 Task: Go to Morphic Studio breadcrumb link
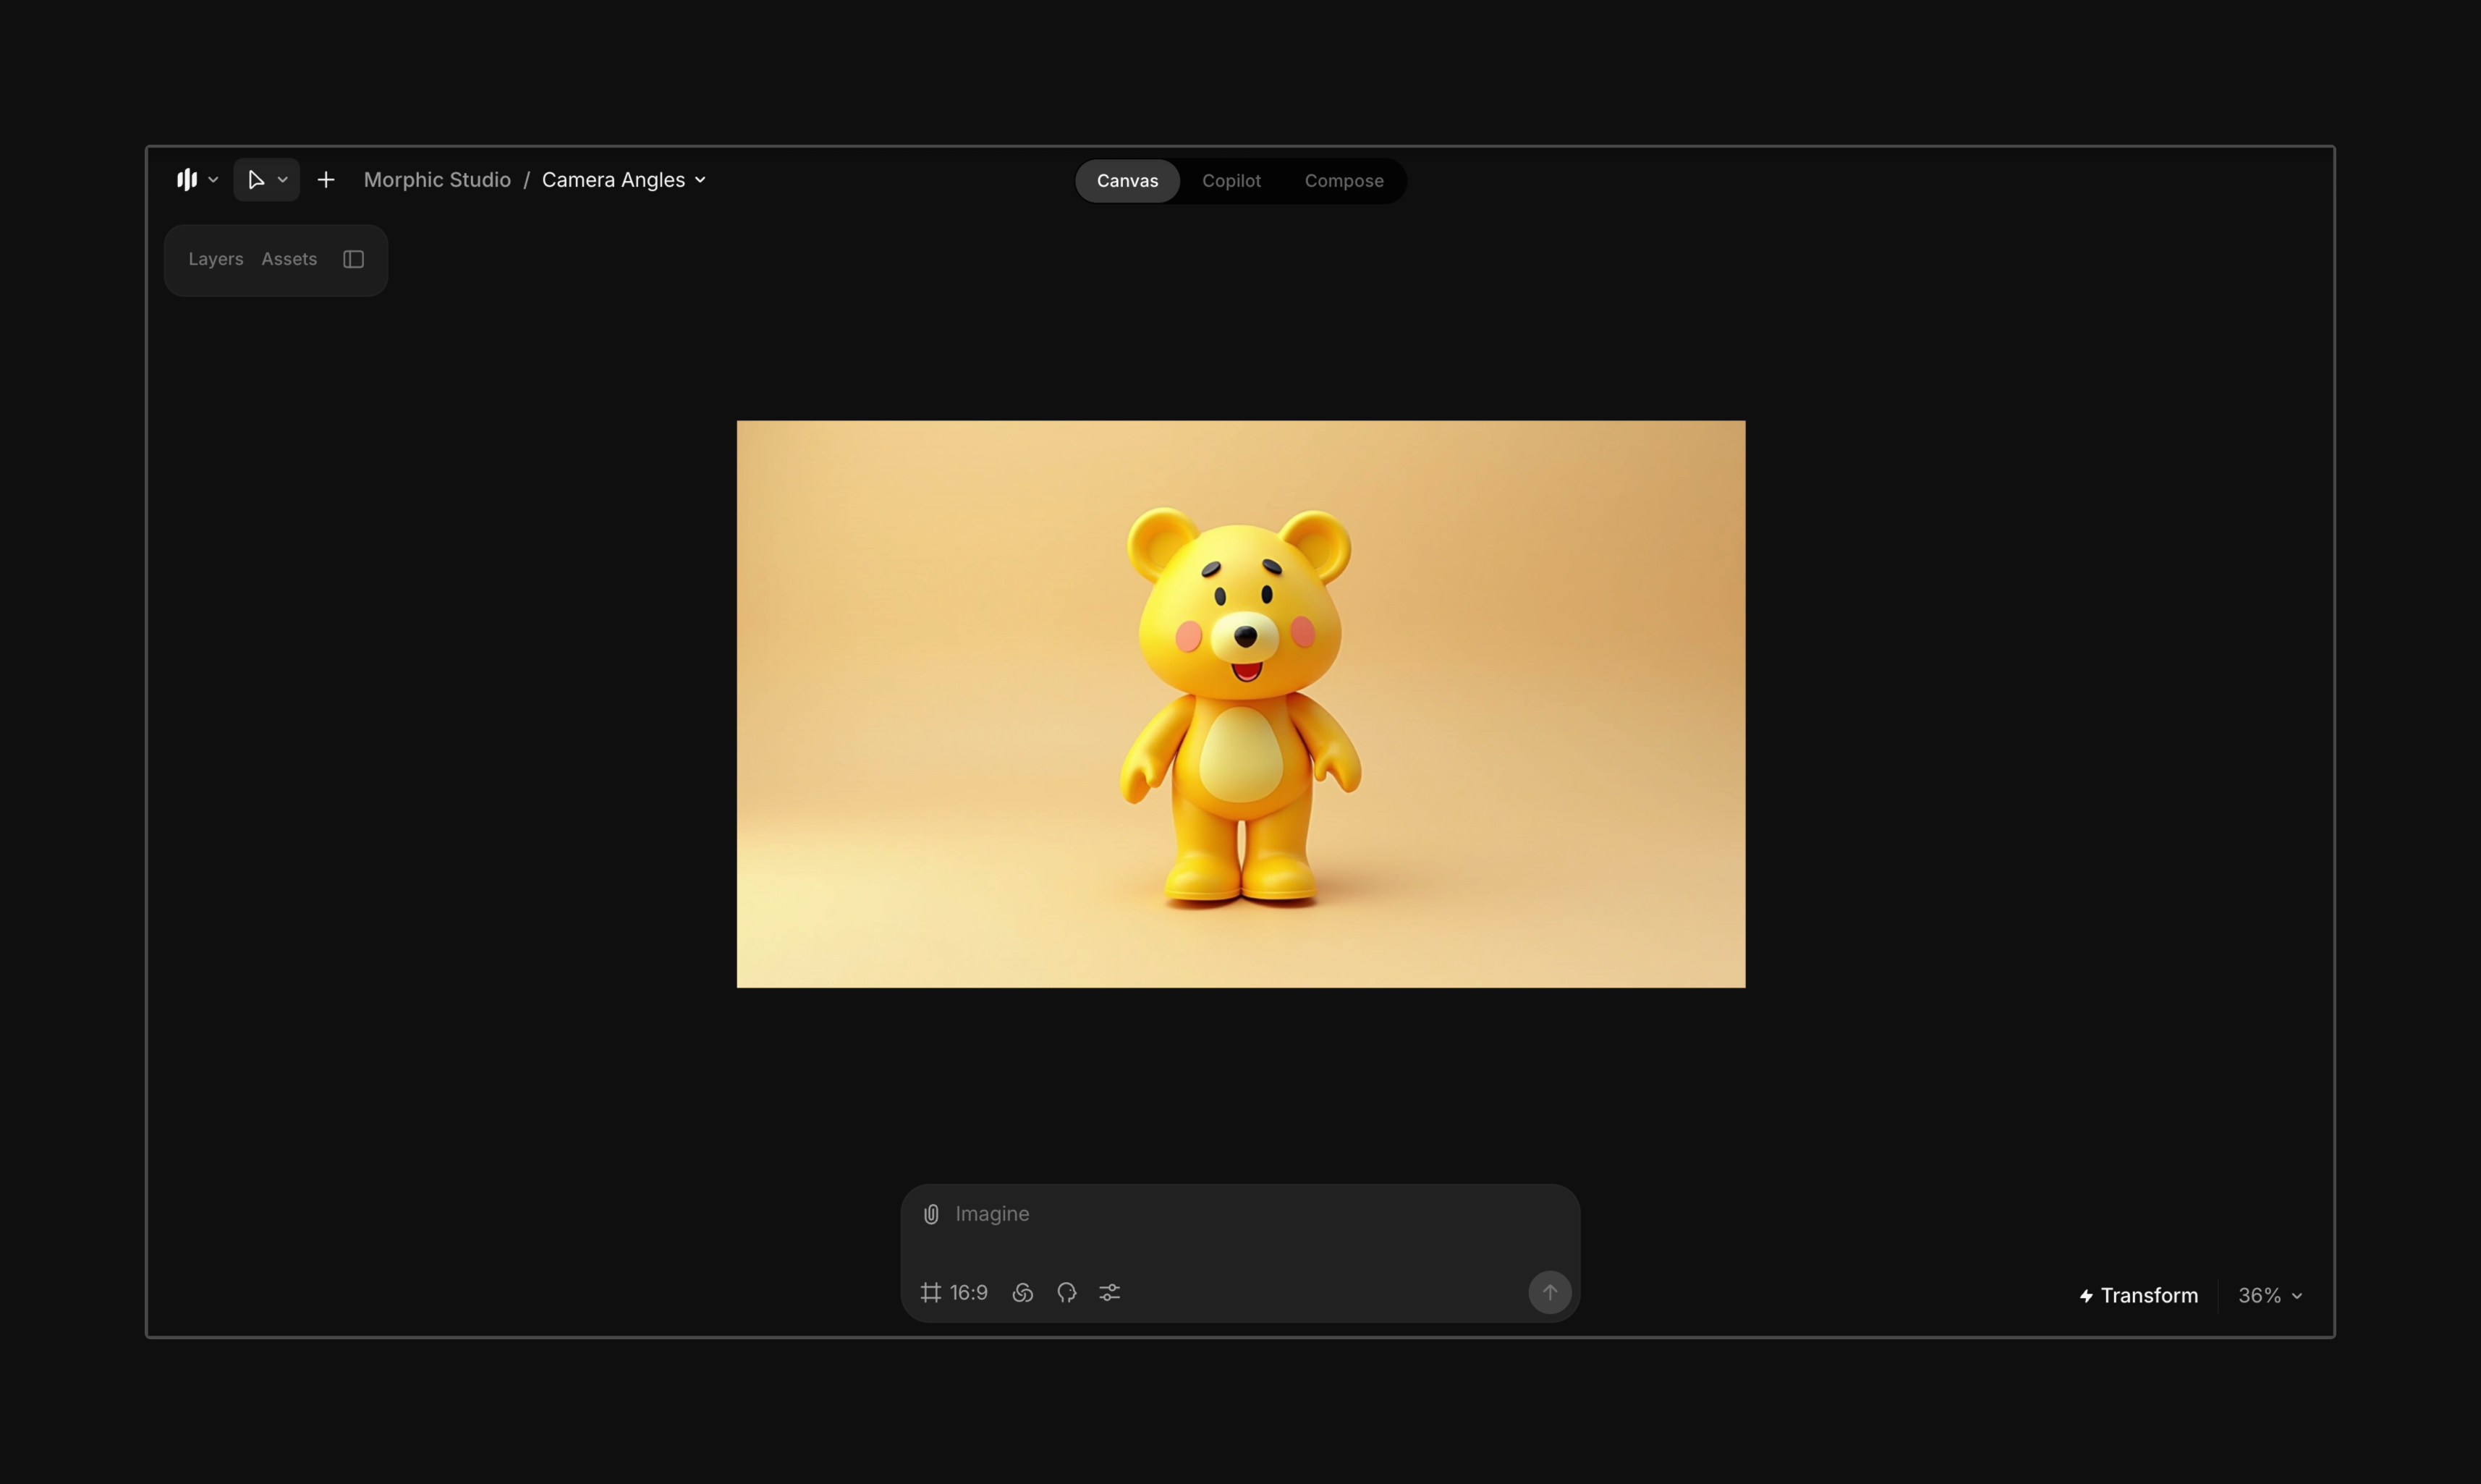point(437,180)
